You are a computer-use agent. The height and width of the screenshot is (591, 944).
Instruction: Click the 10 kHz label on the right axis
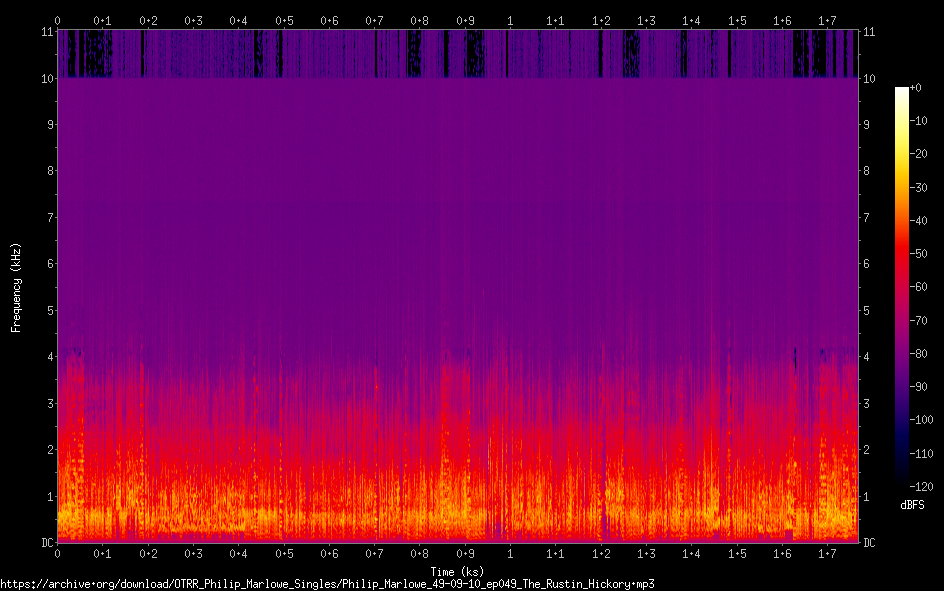(869, 78)
